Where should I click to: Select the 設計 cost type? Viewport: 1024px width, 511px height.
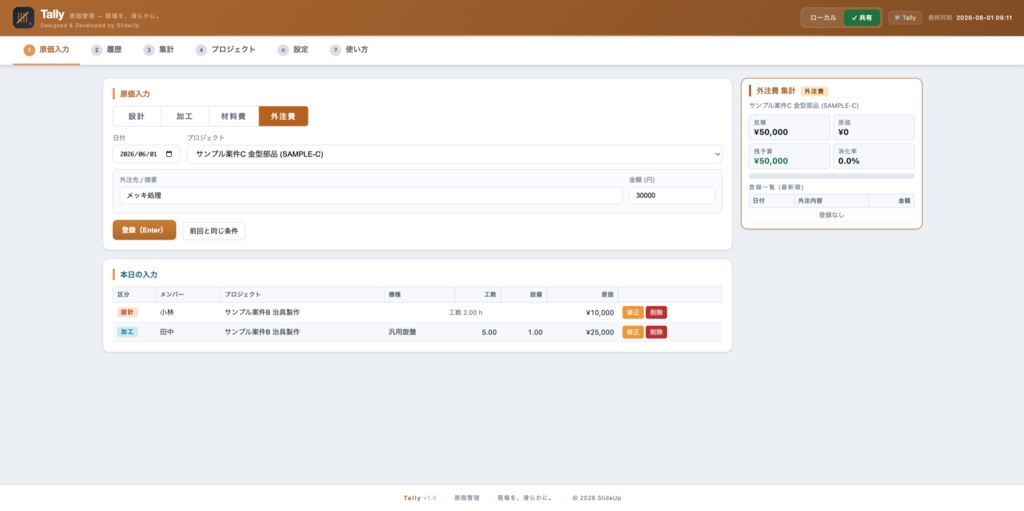pyautogui.click(x=136, y=116)
